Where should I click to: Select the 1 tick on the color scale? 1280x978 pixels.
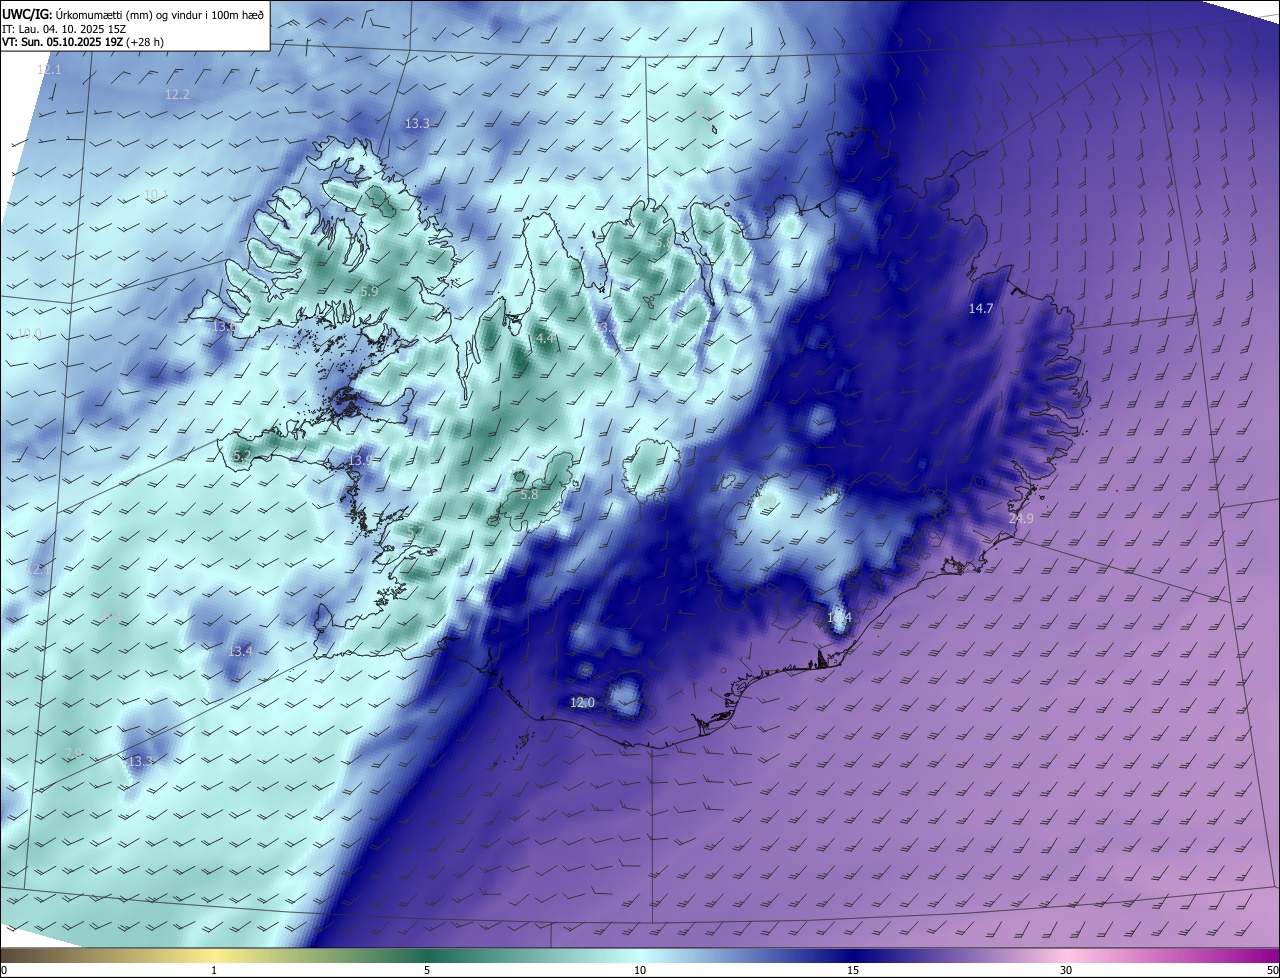coord(214,970)
